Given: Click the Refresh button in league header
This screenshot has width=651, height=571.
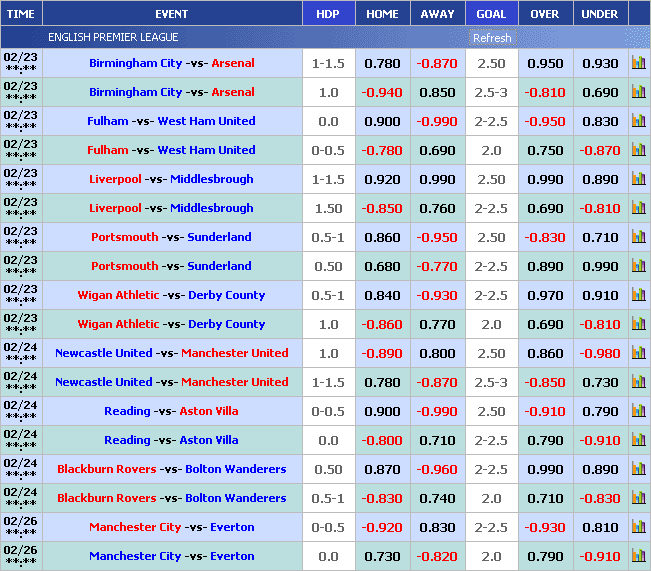Looking at the screenshot, I should 491,38.
